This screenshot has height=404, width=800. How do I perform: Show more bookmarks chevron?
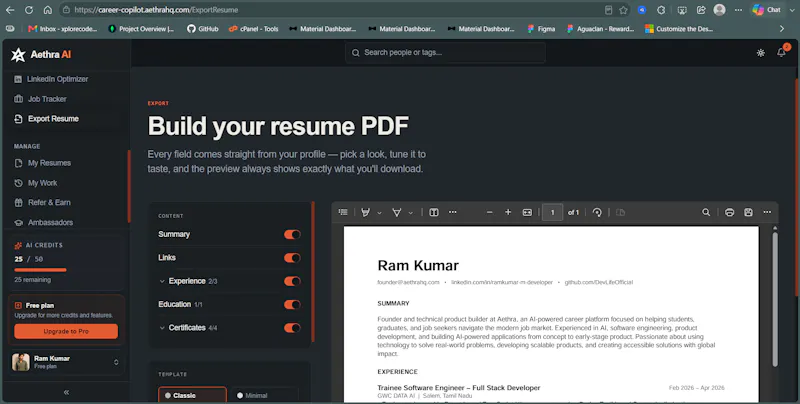[782, 29]
